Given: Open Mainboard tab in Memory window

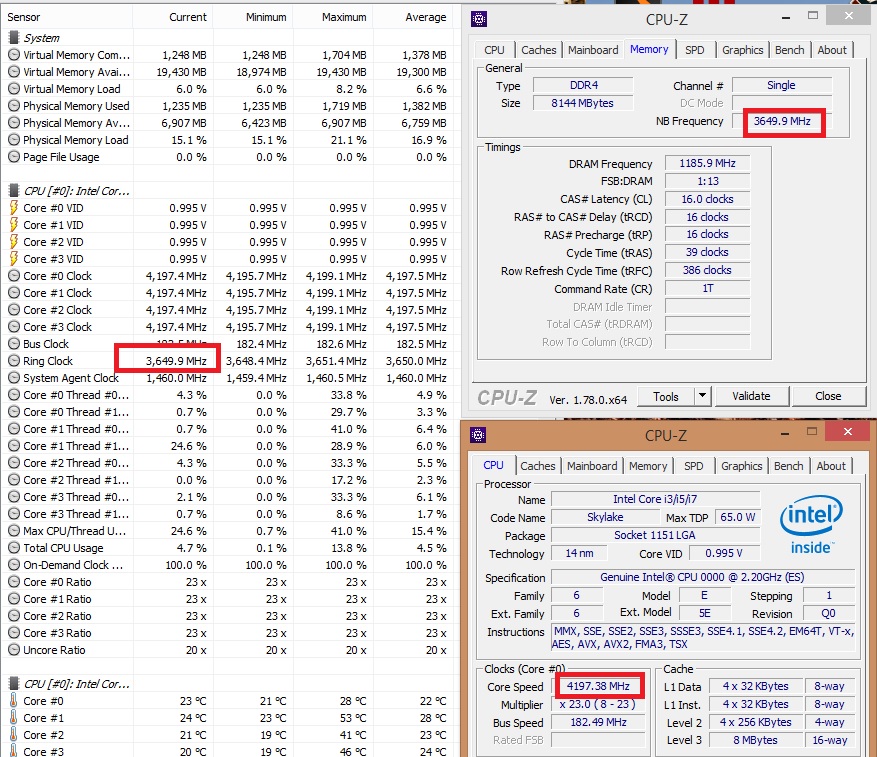Looking at the screenshot, I should 593,50.
